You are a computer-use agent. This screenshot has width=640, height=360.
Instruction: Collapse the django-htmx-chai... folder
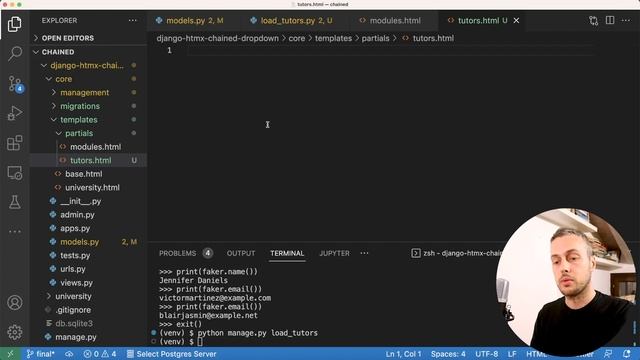(87, 65)
